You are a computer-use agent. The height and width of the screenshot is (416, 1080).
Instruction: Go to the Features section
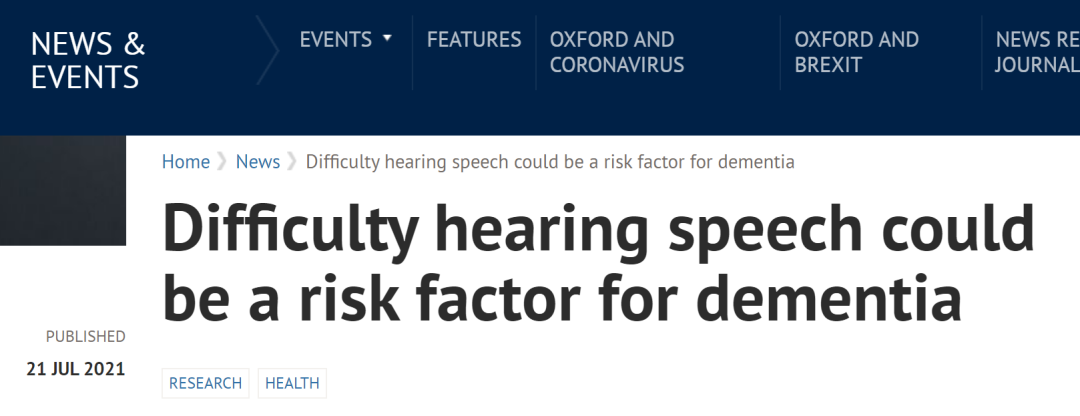(474, 39)
